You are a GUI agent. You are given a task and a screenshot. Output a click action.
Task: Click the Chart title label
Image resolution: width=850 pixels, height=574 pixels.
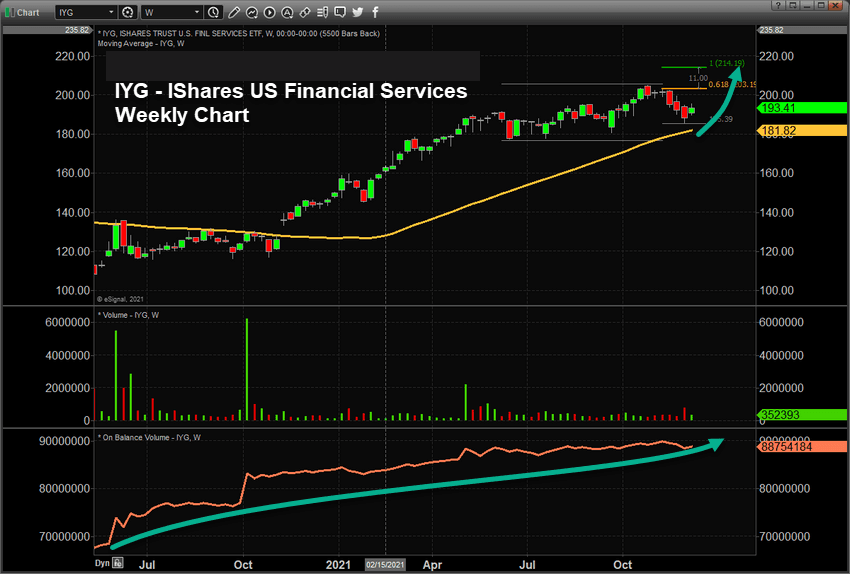(x=28, y=12)
